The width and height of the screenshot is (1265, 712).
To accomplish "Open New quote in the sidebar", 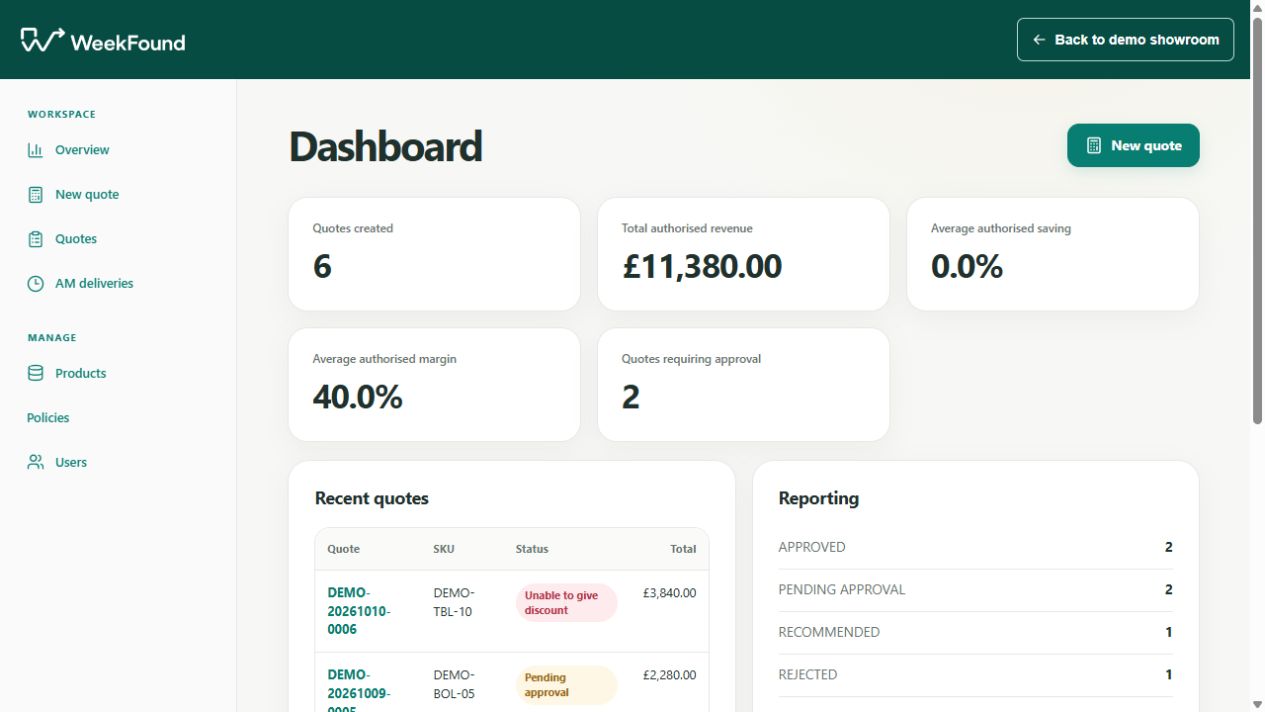I will coord(87,195).
